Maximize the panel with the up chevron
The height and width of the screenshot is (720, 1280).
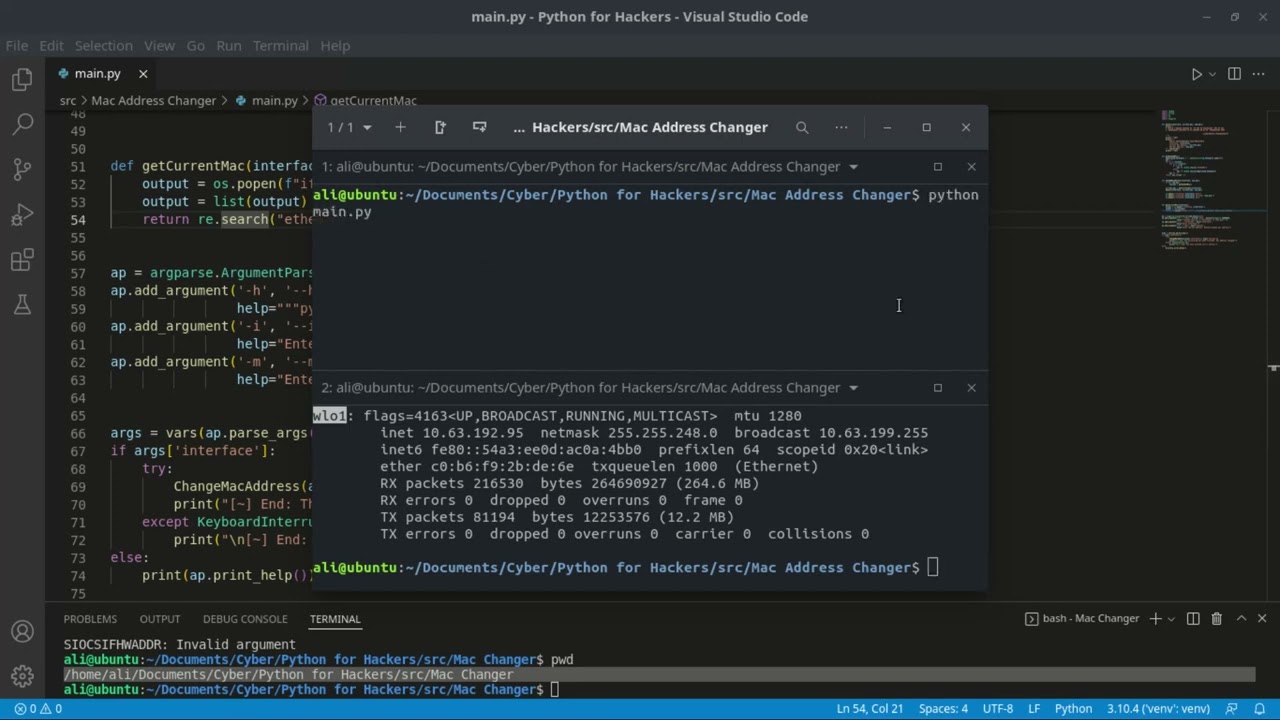point(1241,619)
